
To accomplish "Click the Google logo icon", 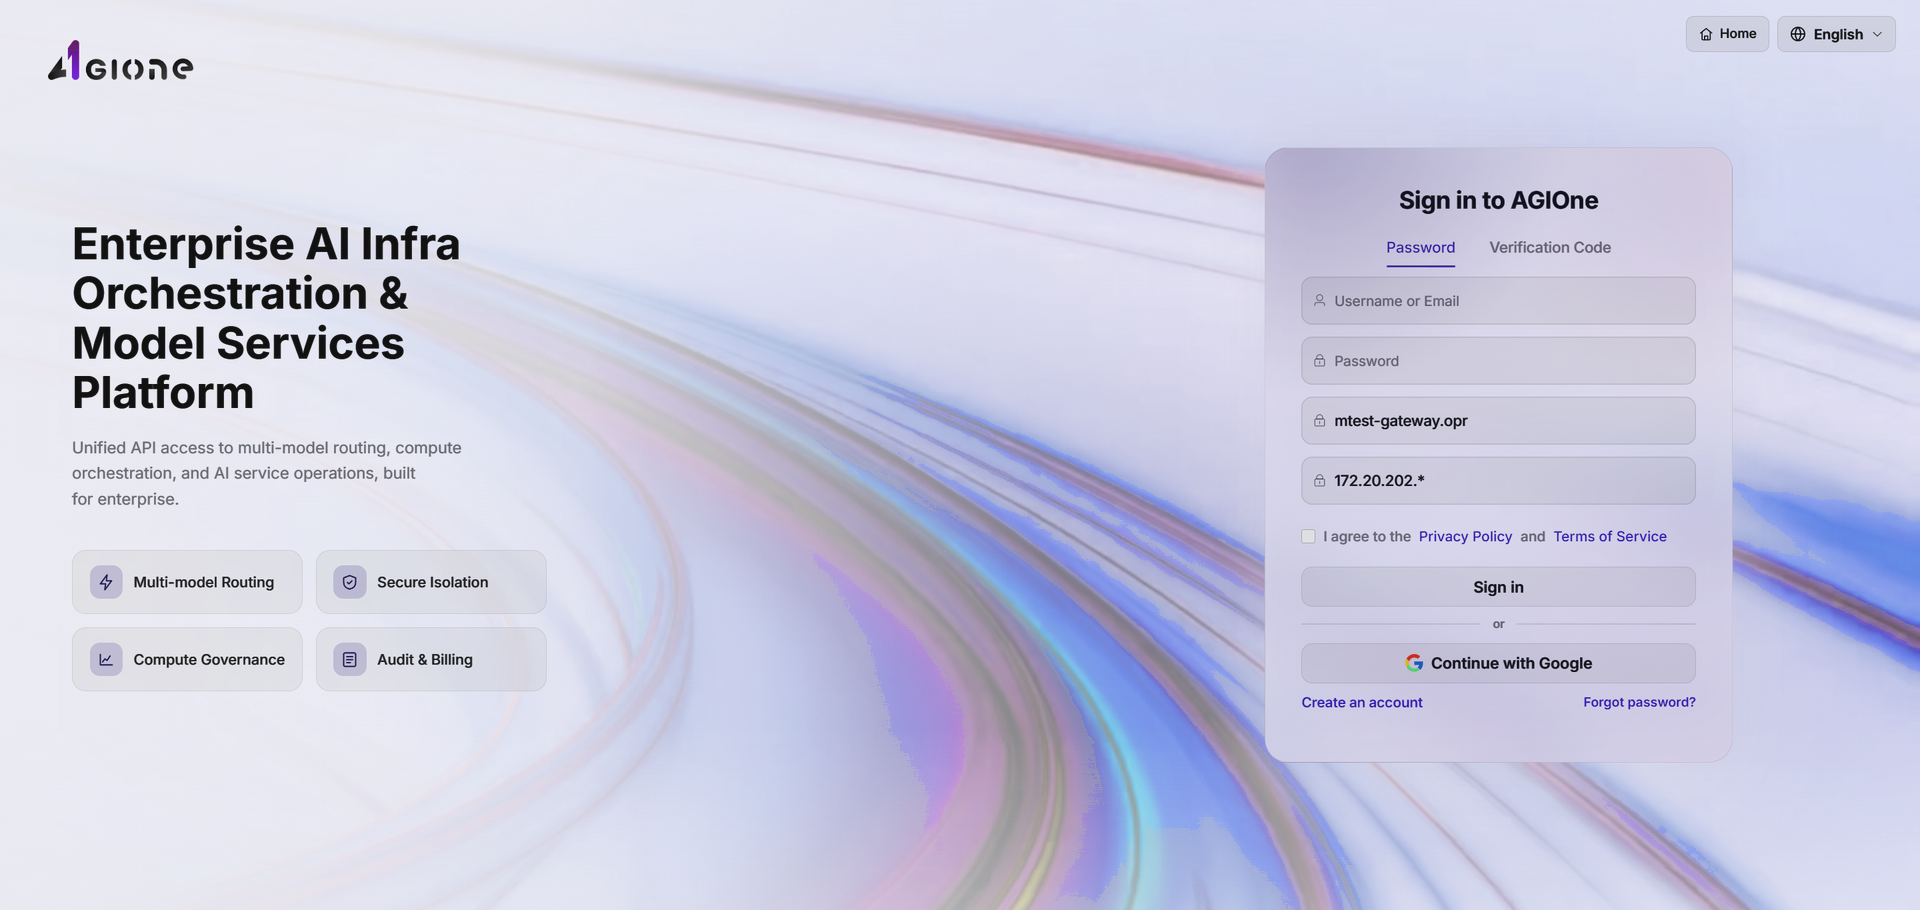I will click(x=1414, y=663).
